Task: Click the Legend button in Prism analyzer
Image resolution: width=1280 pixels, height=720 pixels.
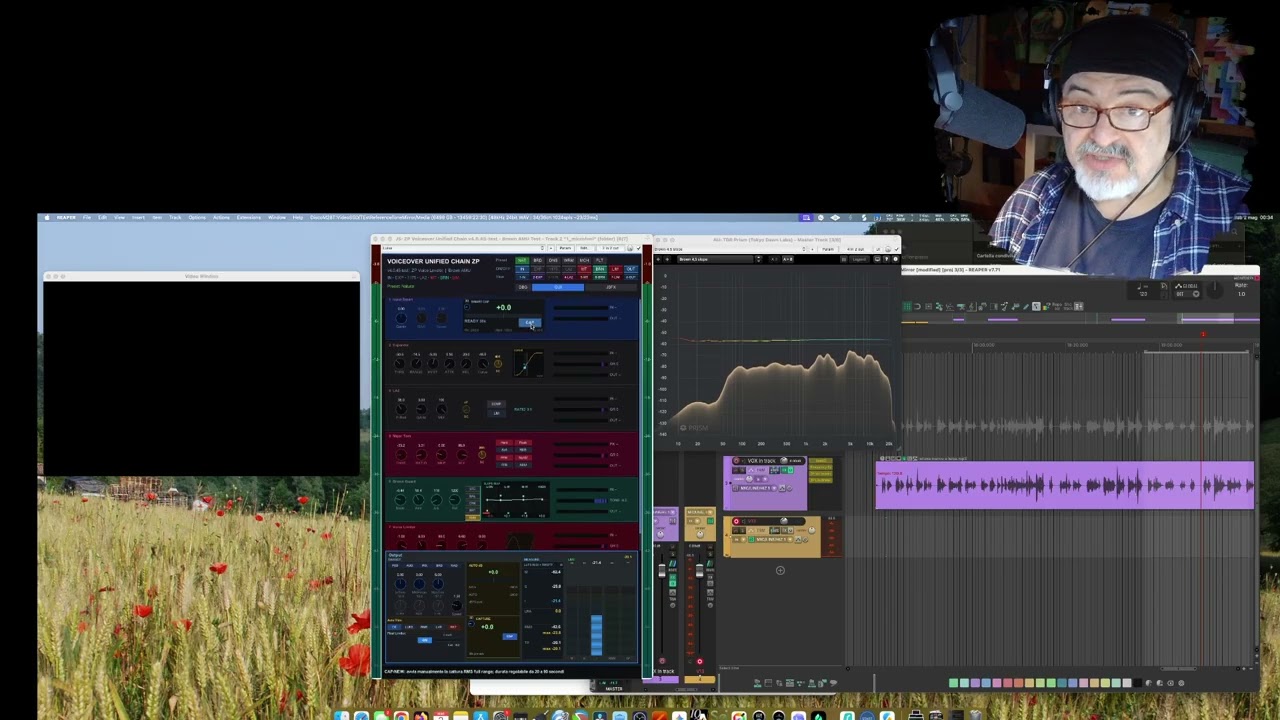Action: tap(859, 259)
